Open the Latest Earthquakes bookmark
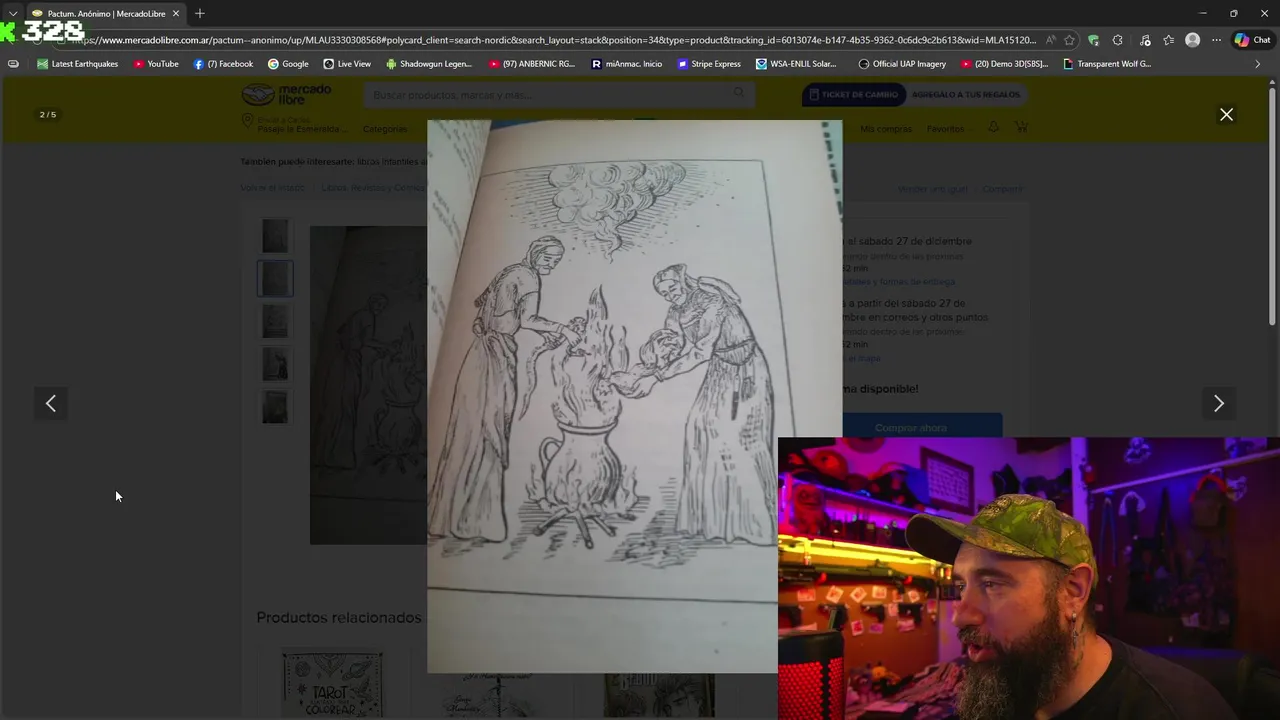This screenshot has width=1280, height=720. click(x=77, y=64)
